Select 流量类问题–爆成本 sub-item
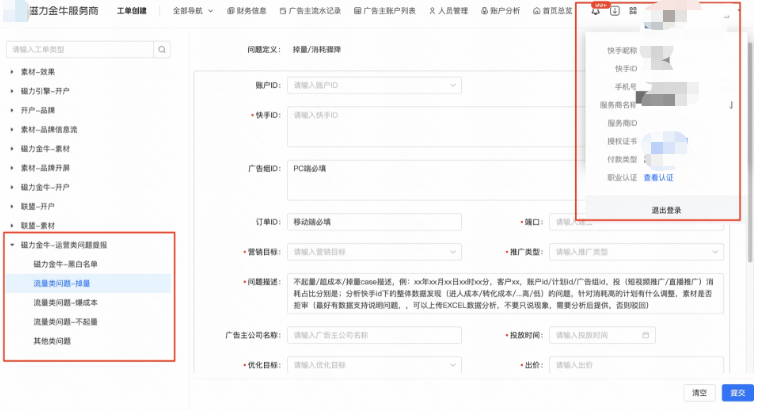 point(65,303)
